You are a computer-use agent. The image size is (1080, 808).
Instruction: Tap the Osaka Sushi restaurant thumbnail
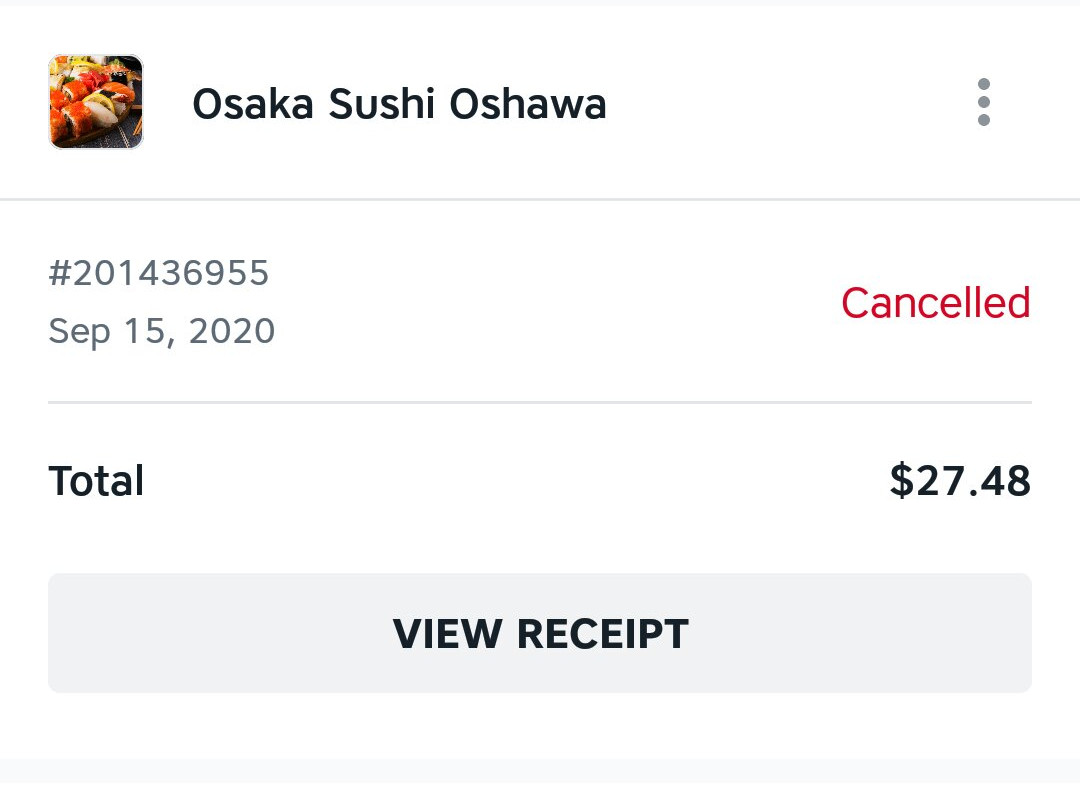[x=96, y=102]
